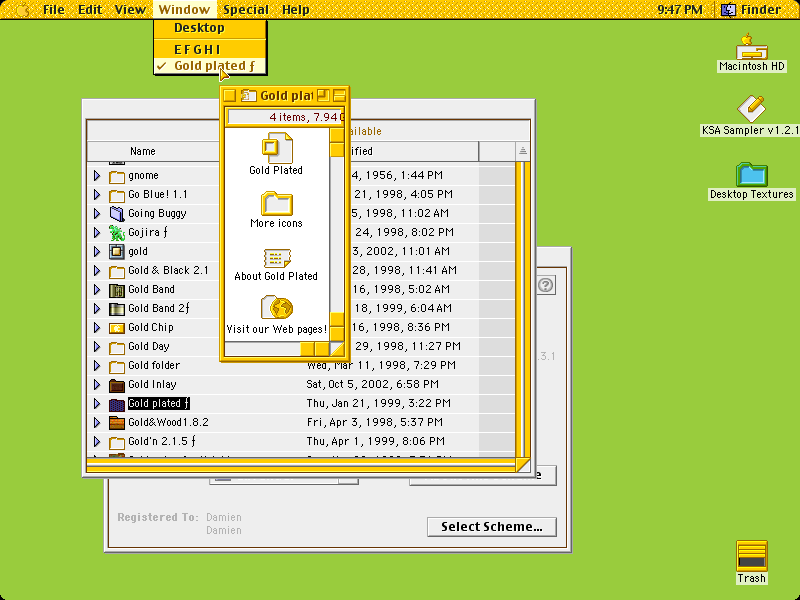The width and height of the screenshot is (800, 600).
Task: Click the Gold Chip folder icon
Action: 117,328
